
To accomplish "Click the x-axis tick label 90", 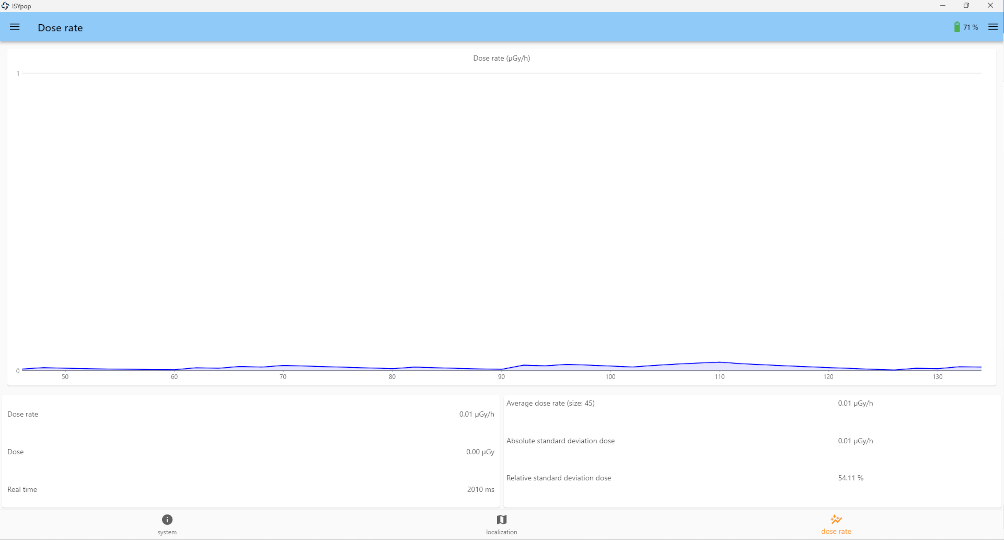I will 501,377.
